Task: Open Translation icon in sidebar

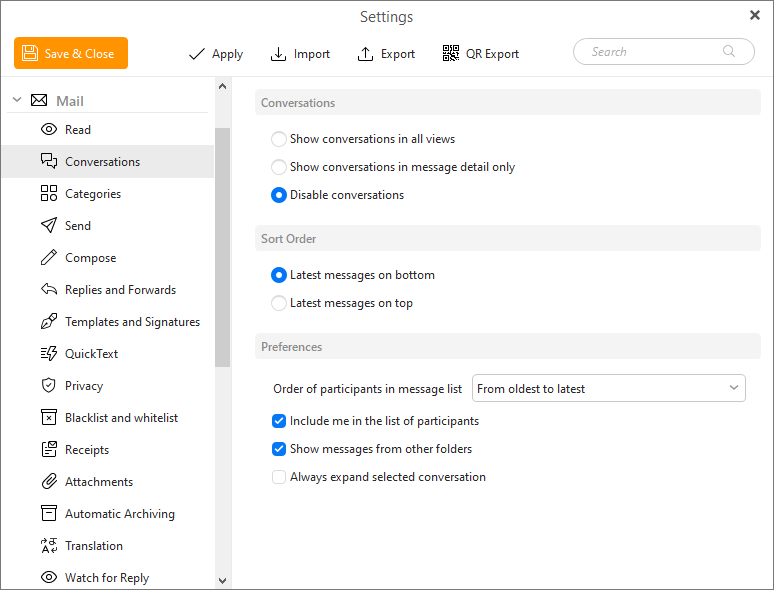Action: [48, 546]
